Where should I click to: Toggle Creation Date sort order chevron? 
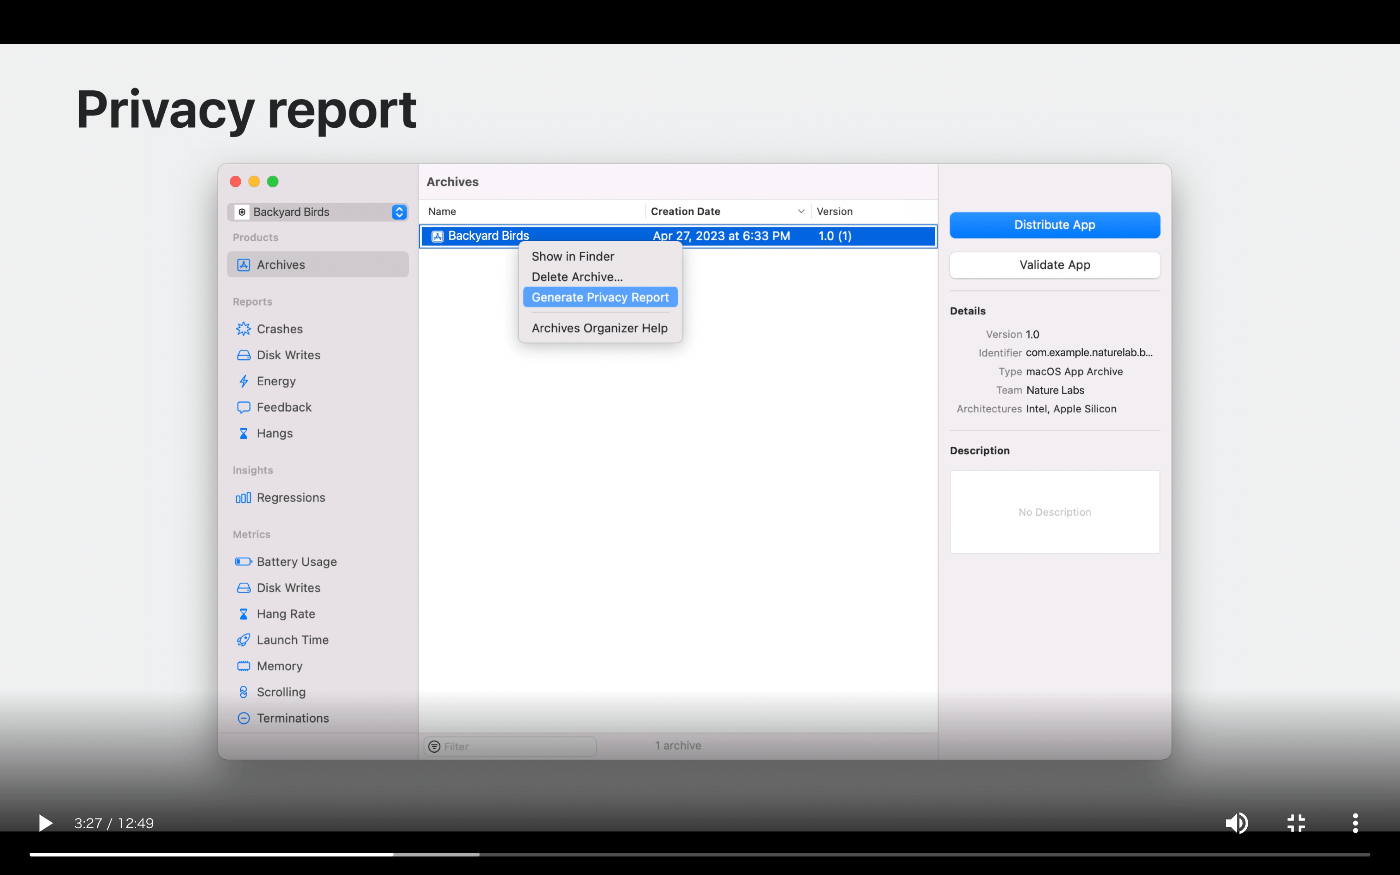pyautogui.click(x=801, y=212)
